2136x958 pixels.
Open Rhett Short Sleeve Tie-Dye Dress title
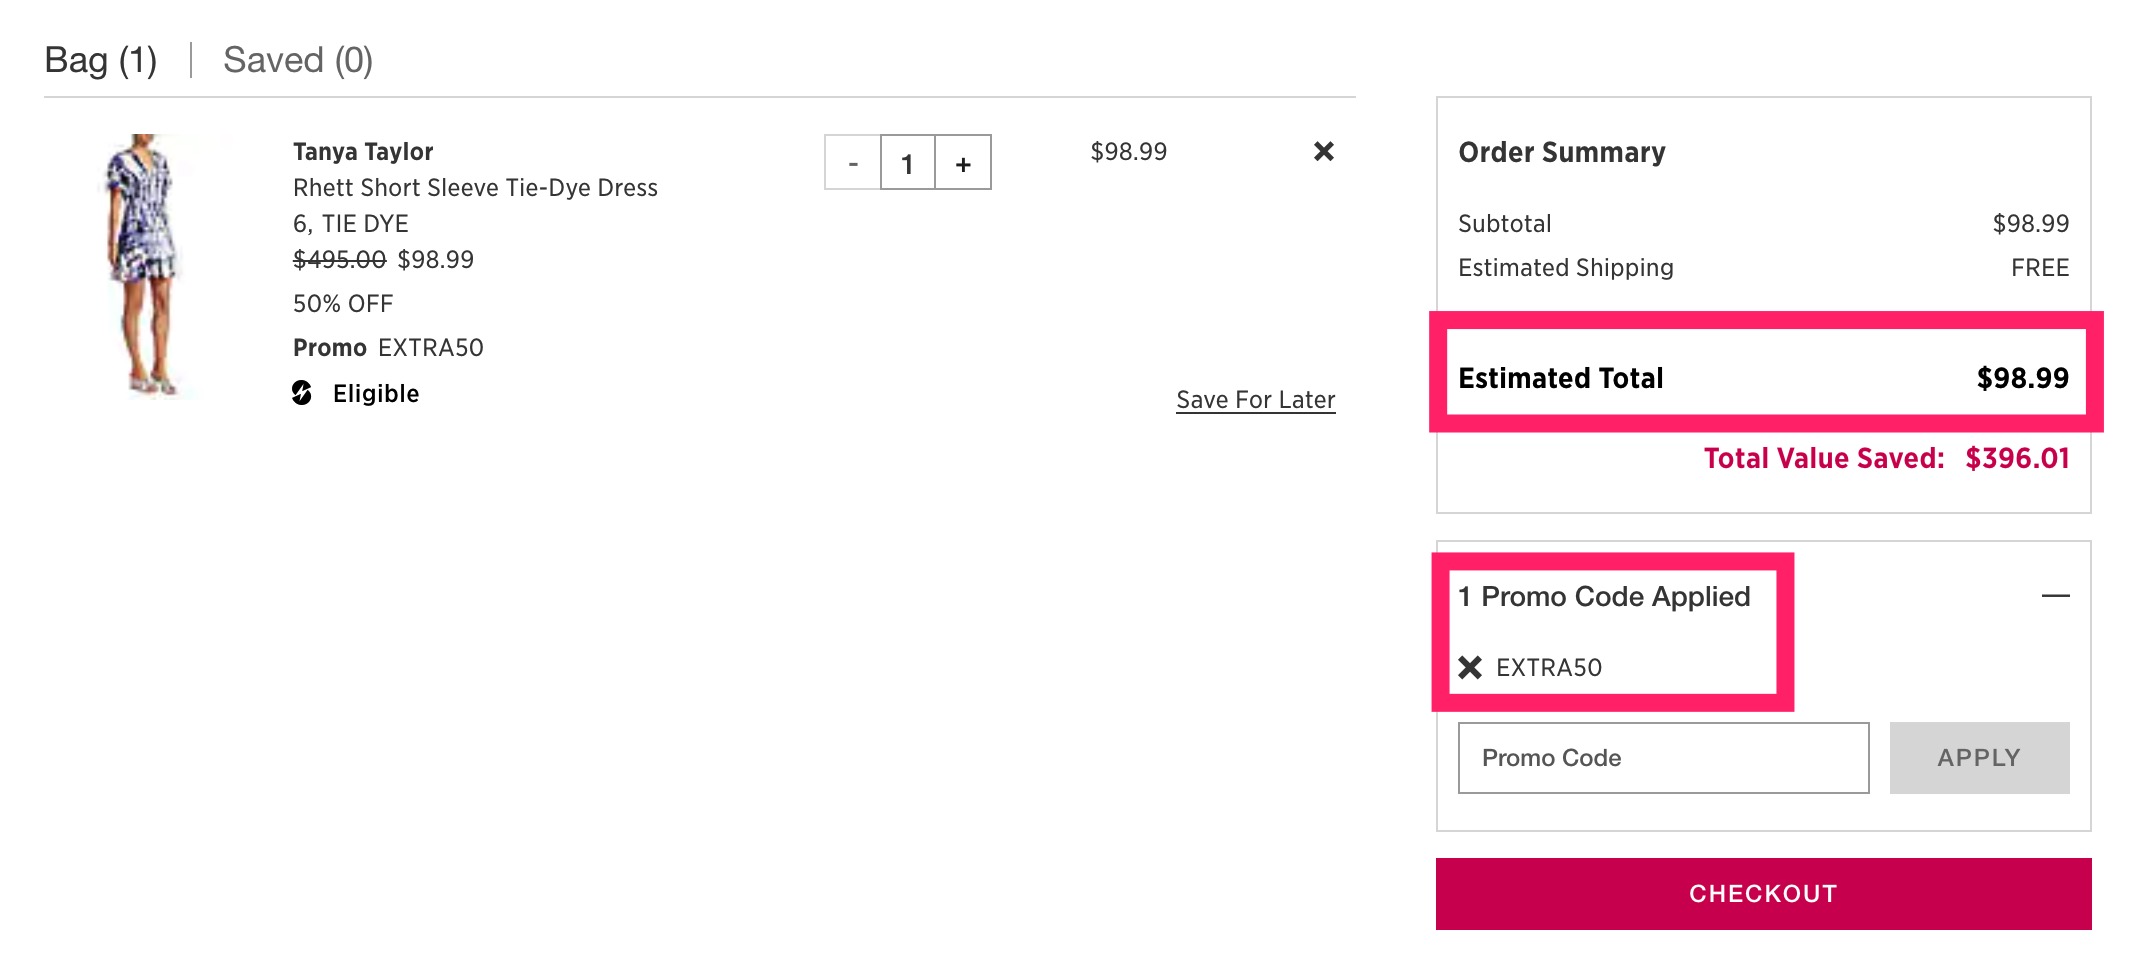click(x=475, y=188)
